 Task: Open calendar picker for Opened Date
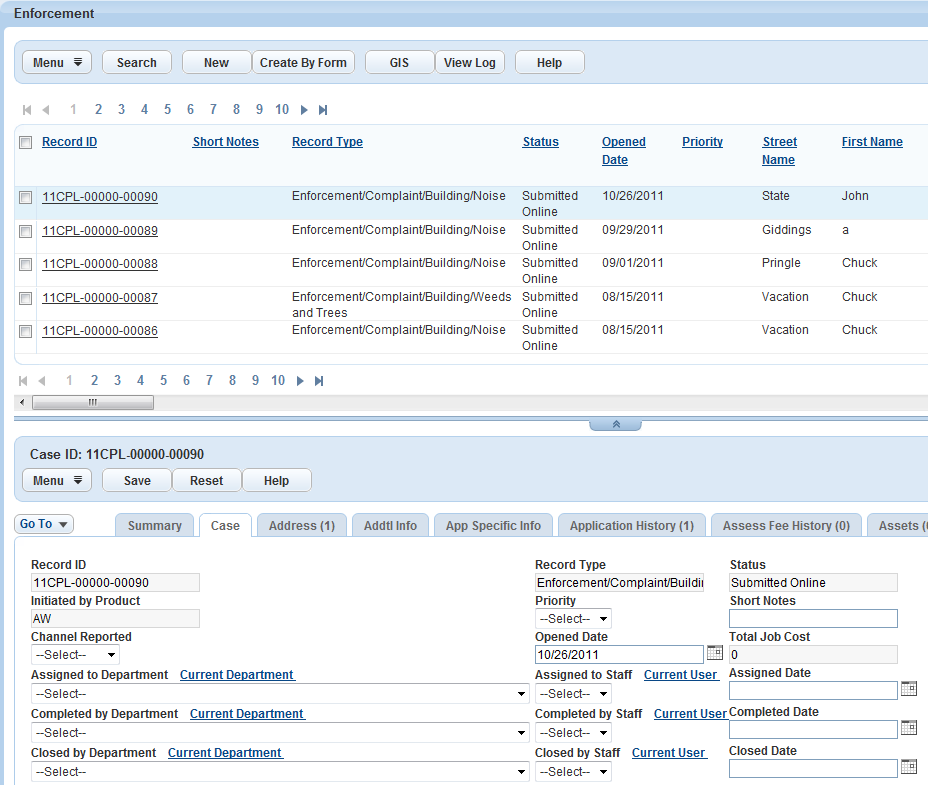714,653
